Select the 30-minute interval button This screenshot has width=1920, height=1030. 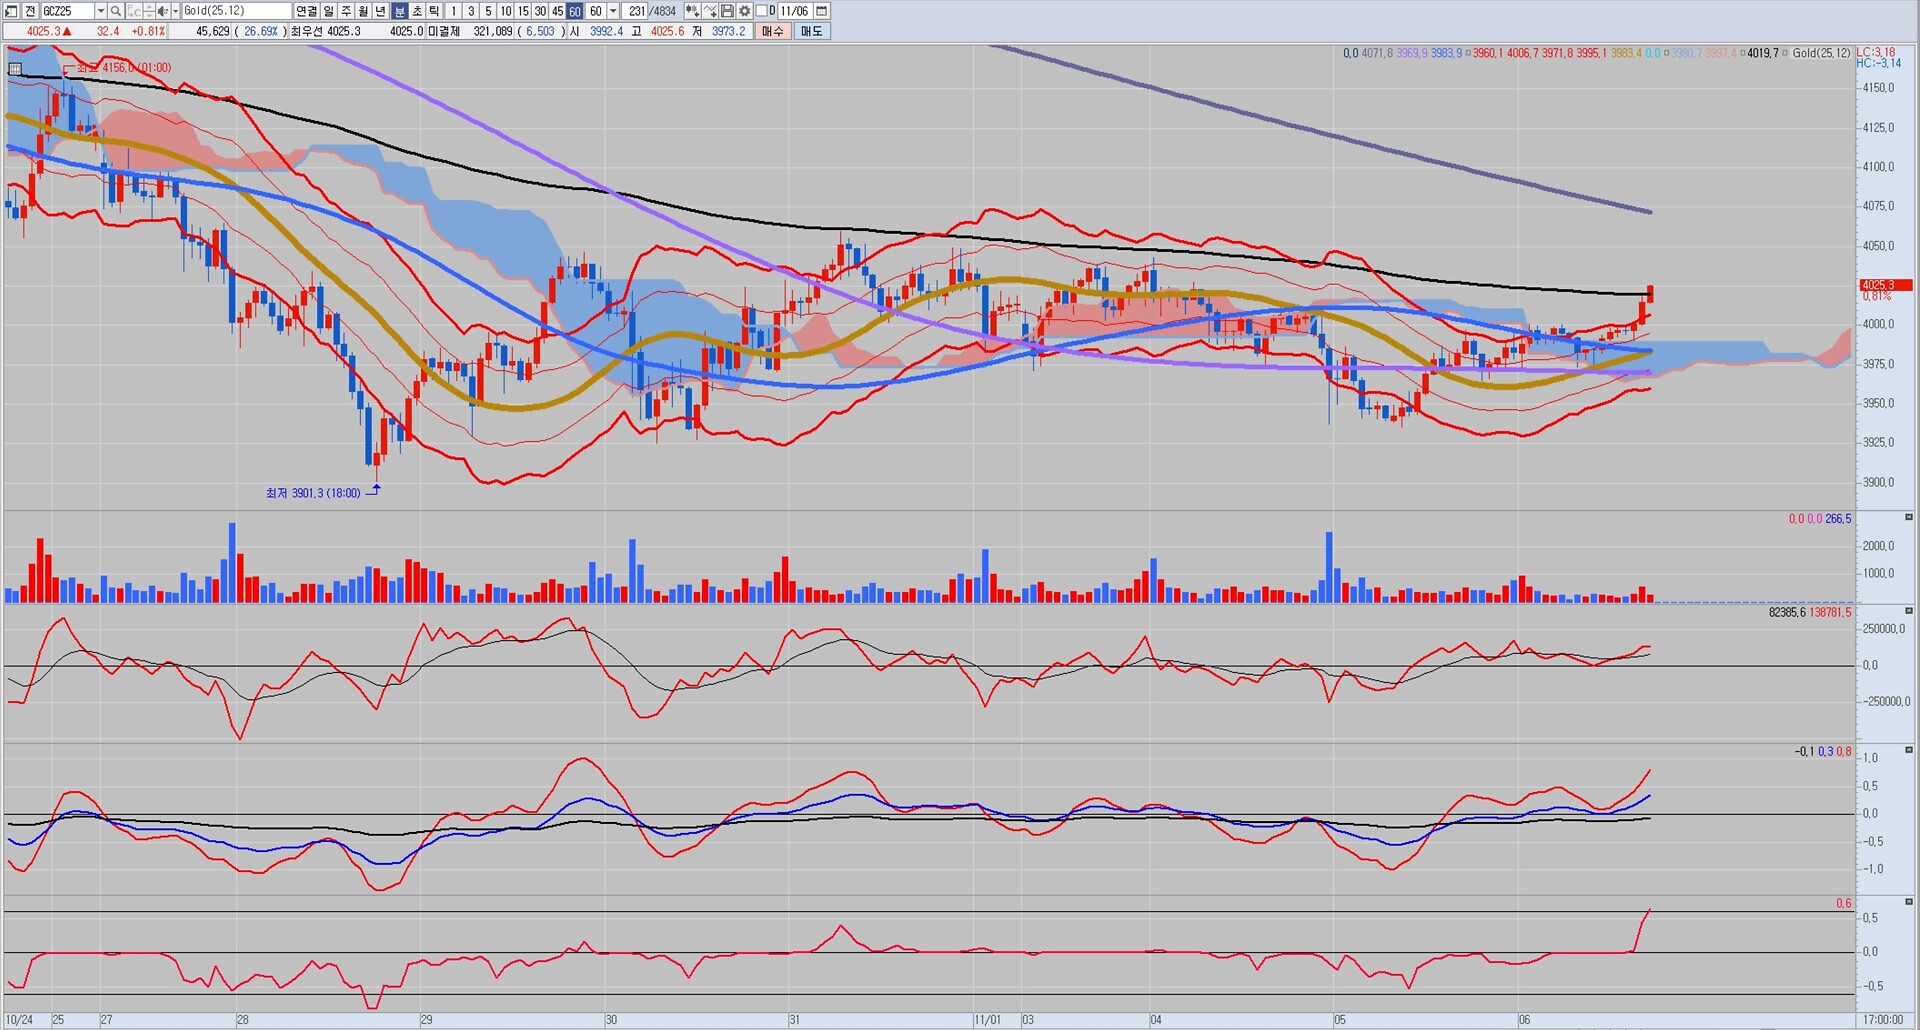coord(540,11)
